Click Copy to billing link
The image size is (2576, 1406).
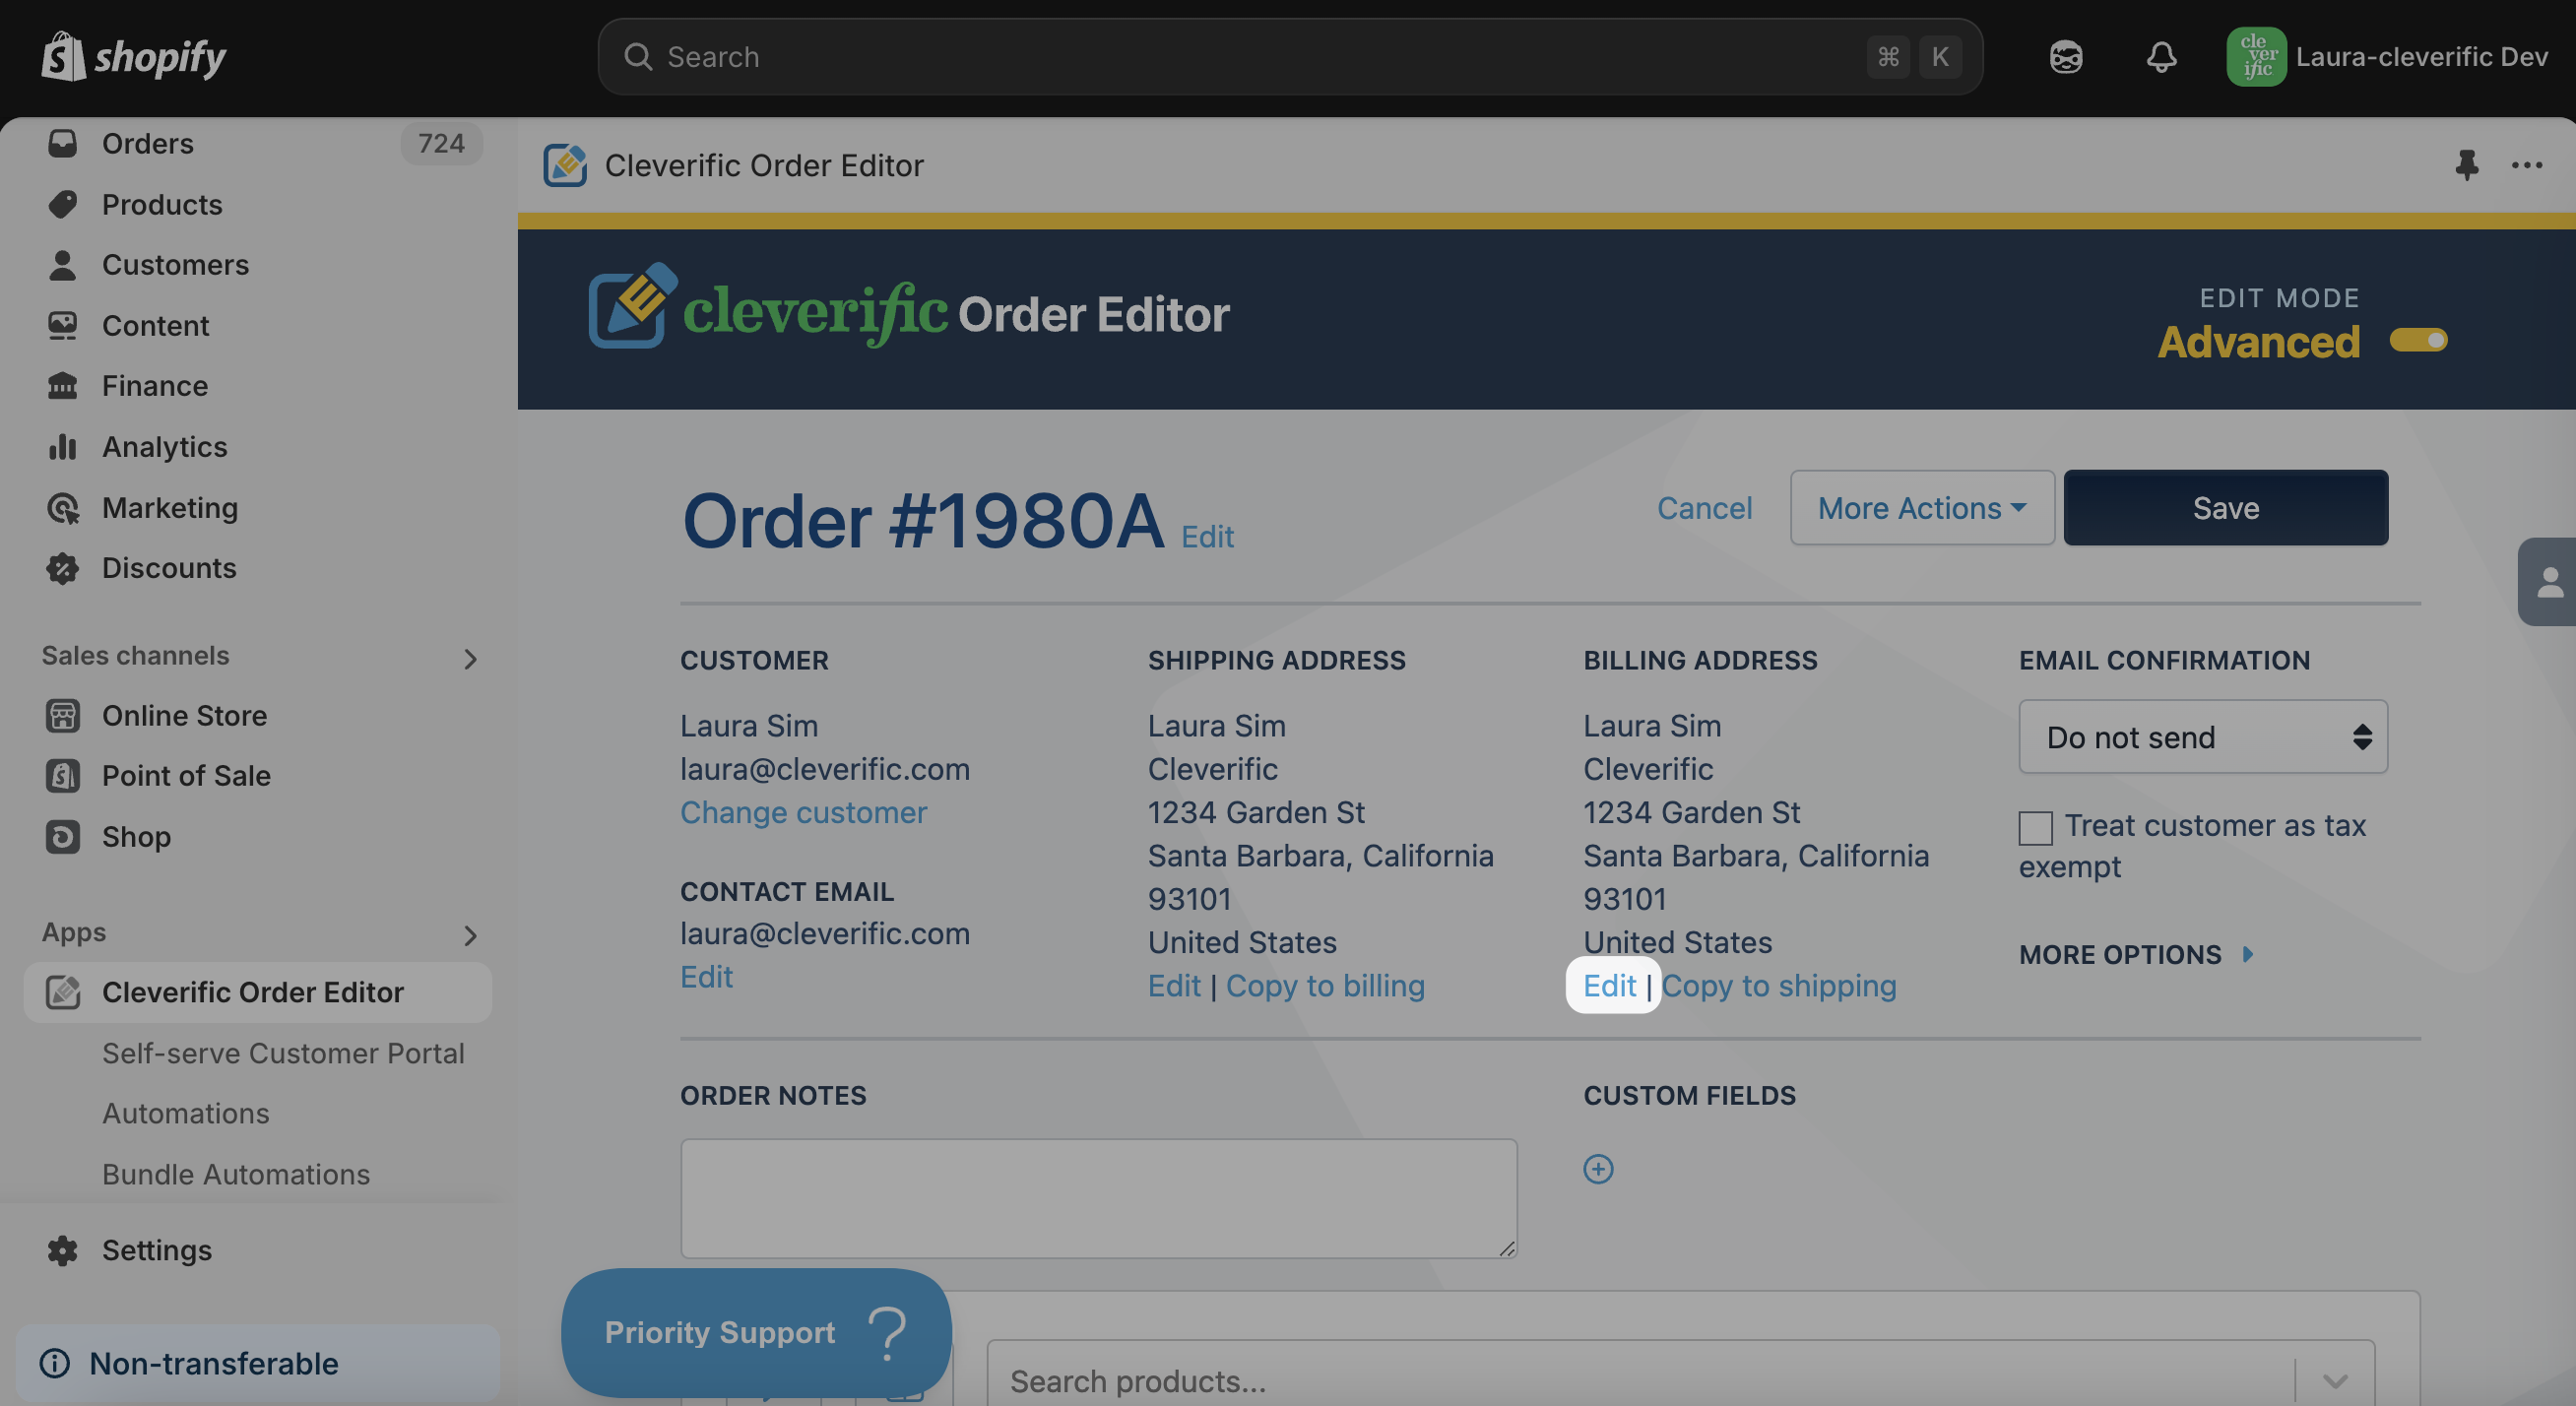pyautogui.click(x=1325, y=986)
